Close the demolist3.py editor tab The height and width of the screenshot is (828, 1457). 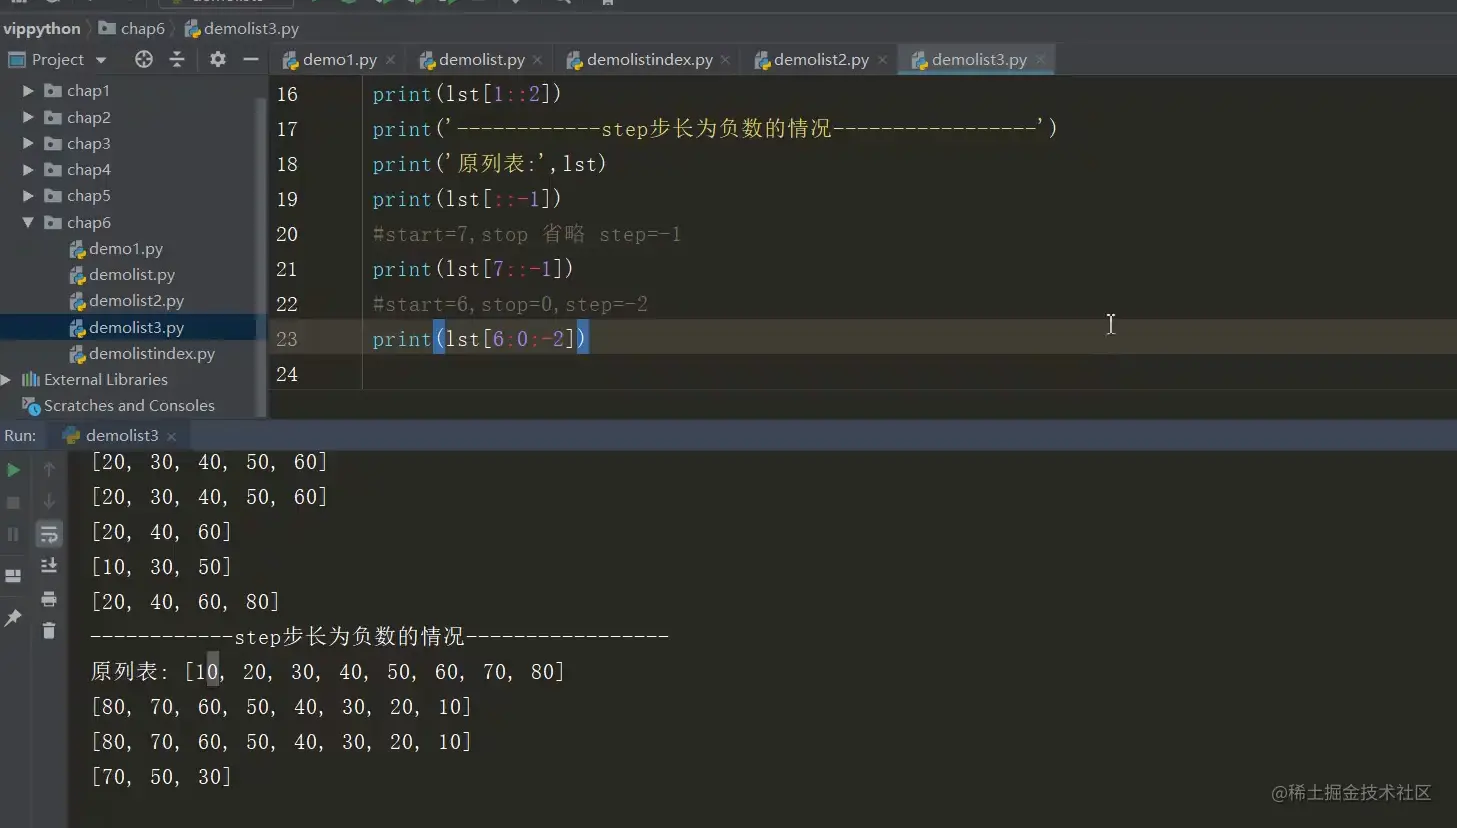[x=1041, y=60]
